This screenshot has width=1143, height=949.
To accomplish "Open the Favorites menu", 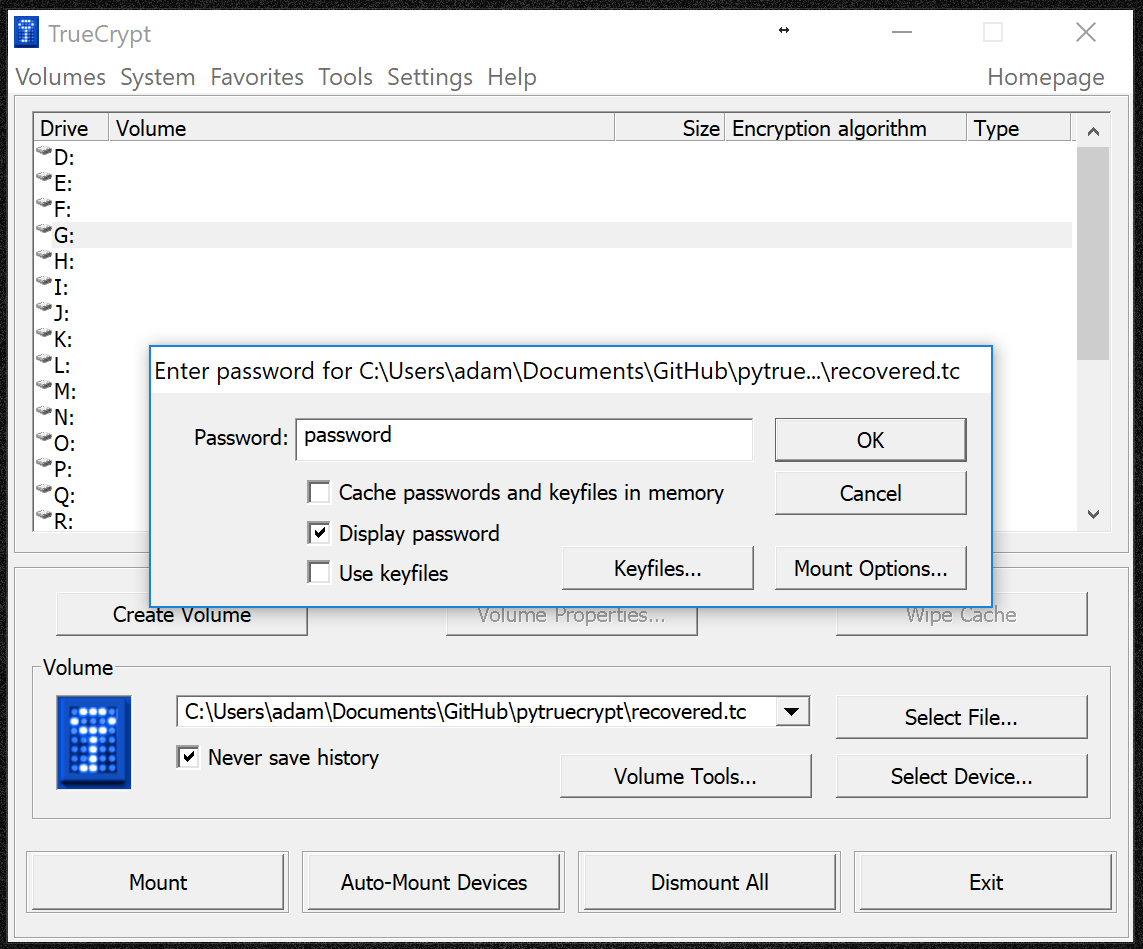I will point(257,77).
